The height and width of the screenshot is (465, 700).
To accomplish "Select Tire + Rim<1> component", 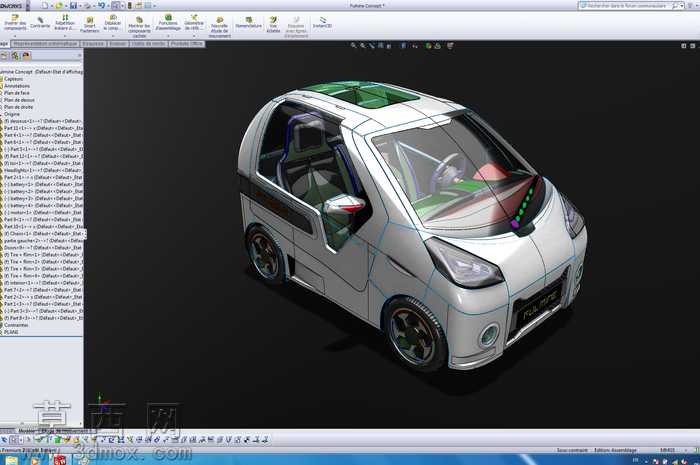I will tap(42, 254).
